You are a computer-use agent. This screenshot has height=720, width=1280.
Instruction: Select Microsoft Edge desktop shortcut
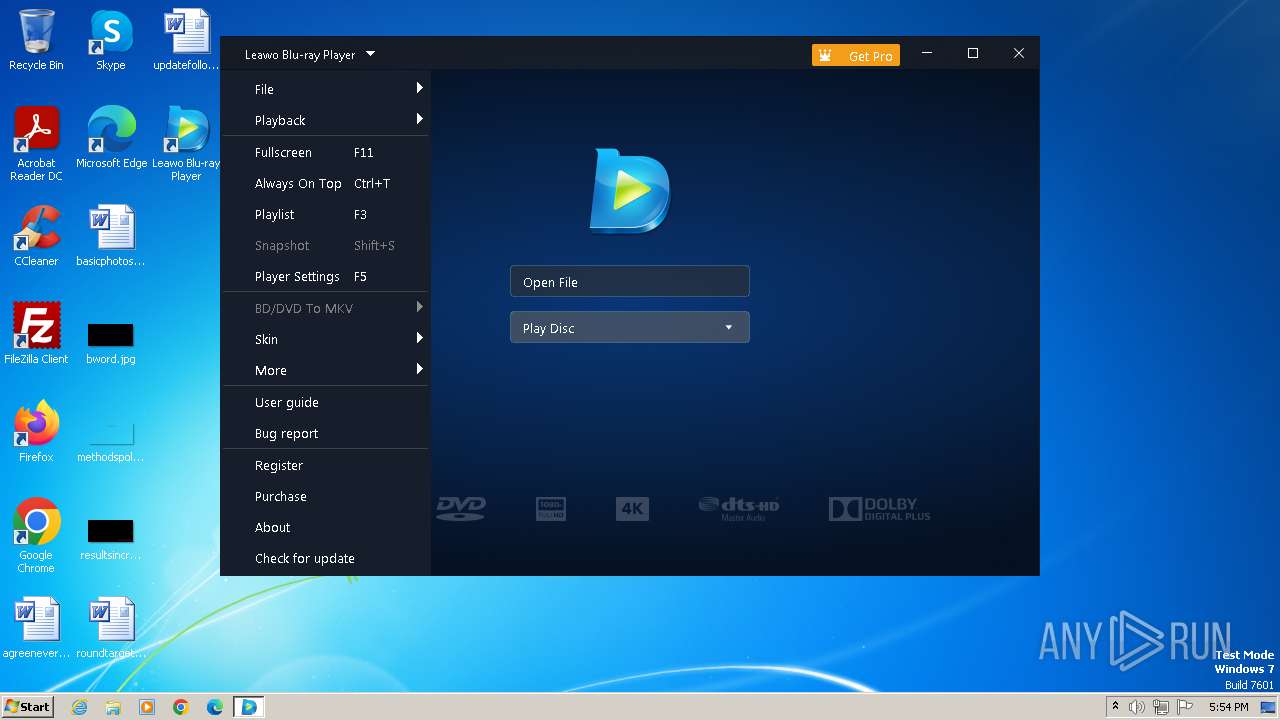[111, 138]
